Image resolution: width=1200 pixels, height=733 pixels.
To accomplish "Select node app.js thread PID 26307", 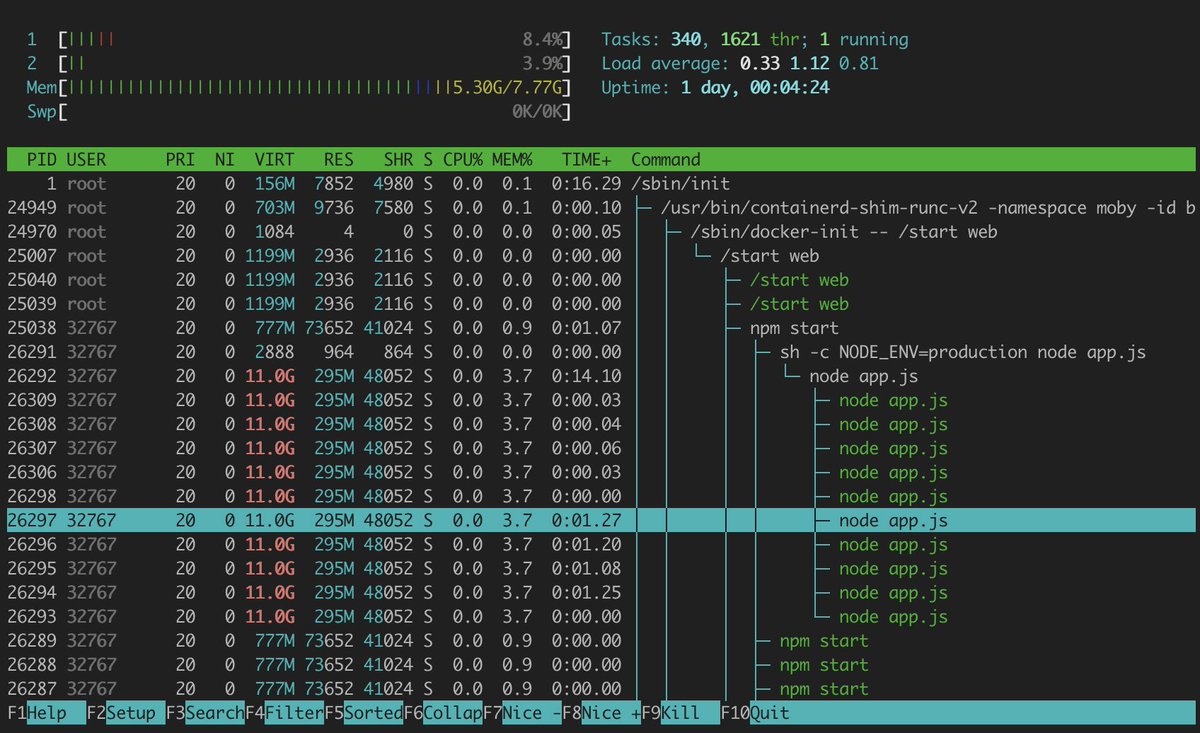I will pyautogui.click(x=601, y=448).
